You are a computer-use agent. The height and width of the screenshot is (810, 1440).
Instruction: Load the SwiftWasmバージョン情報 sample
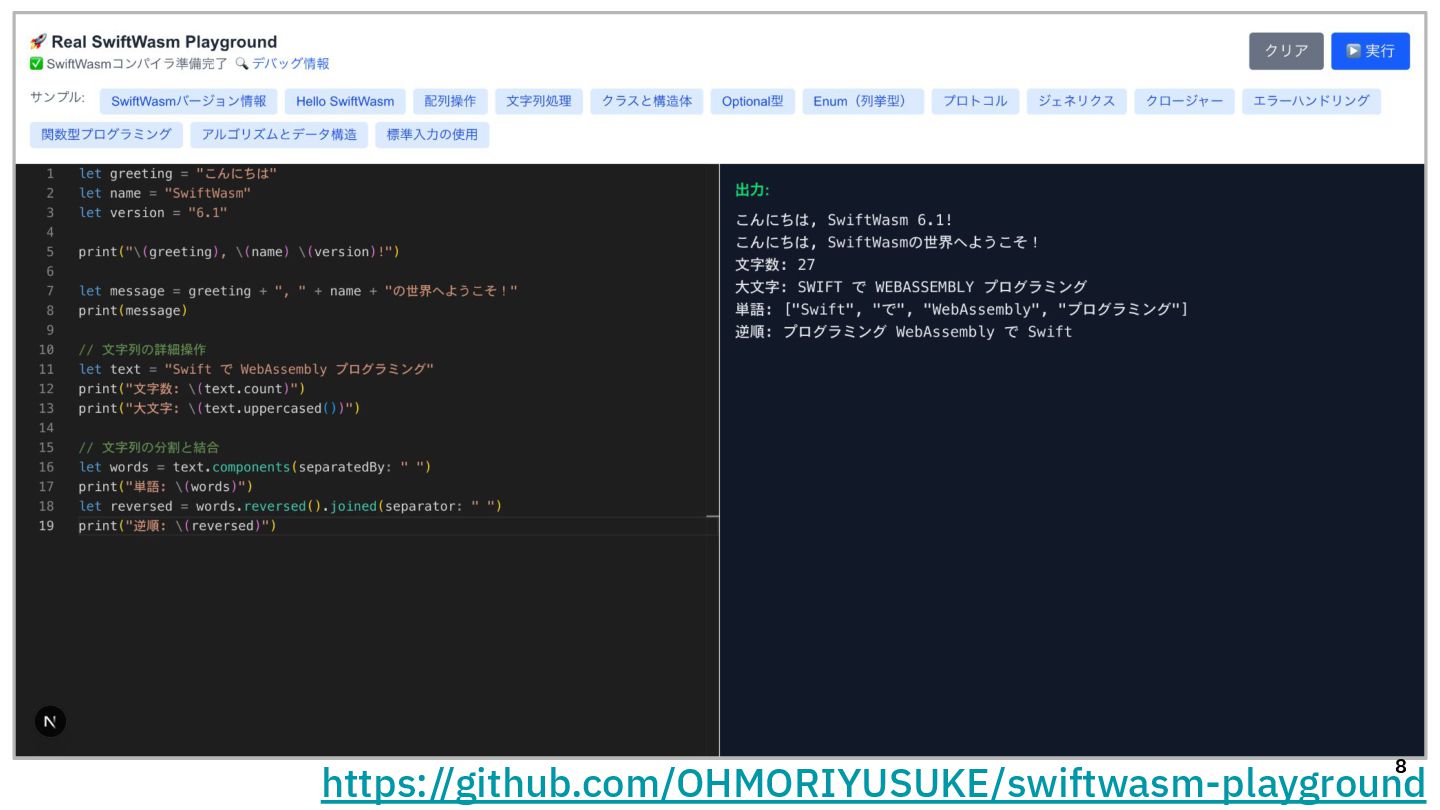click(189, 101)
